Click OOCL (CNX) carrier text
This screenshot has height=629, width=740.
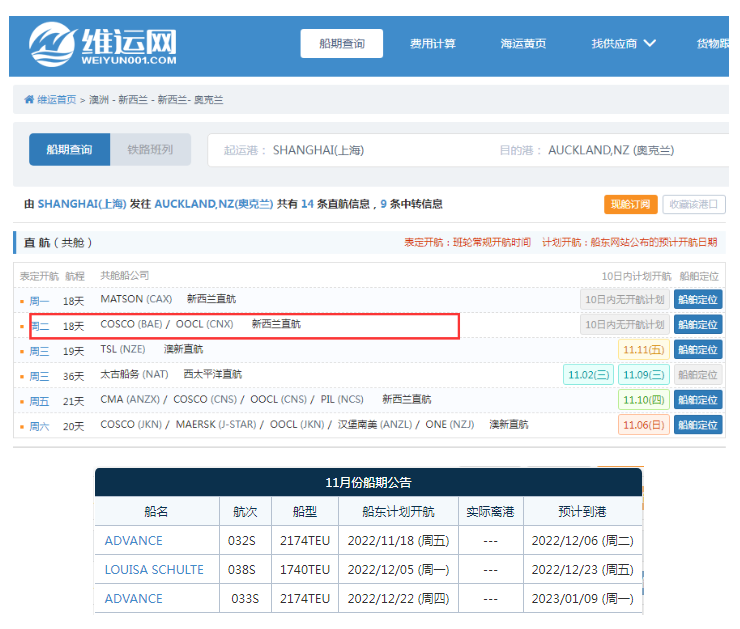click(x=204, y=324)
